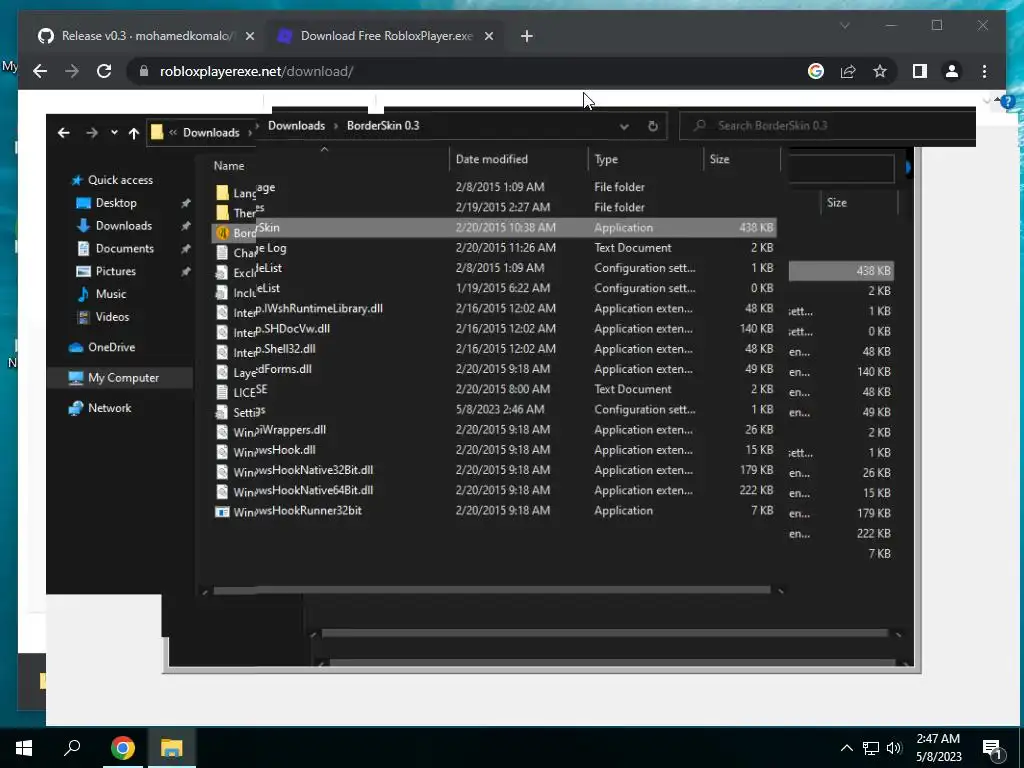Select the LICENSE text document
The height and width of the screenshot is (768, 1024).
tap(242, 390)
